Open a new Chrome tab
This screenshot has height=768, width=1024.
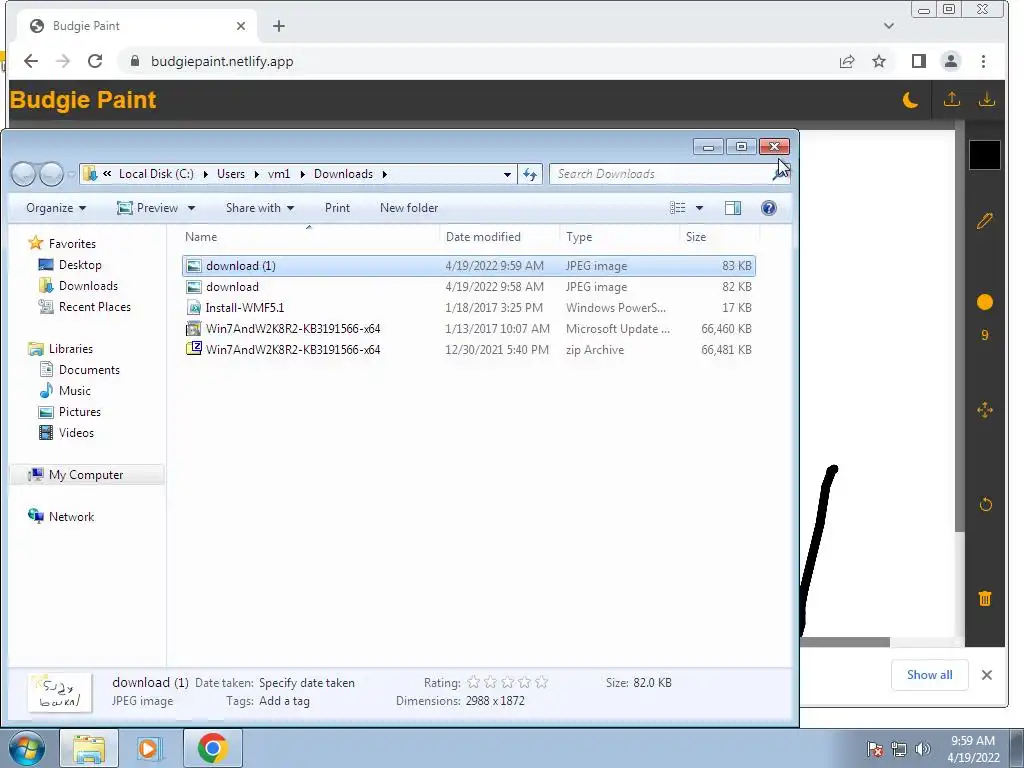tap(279, 26)
